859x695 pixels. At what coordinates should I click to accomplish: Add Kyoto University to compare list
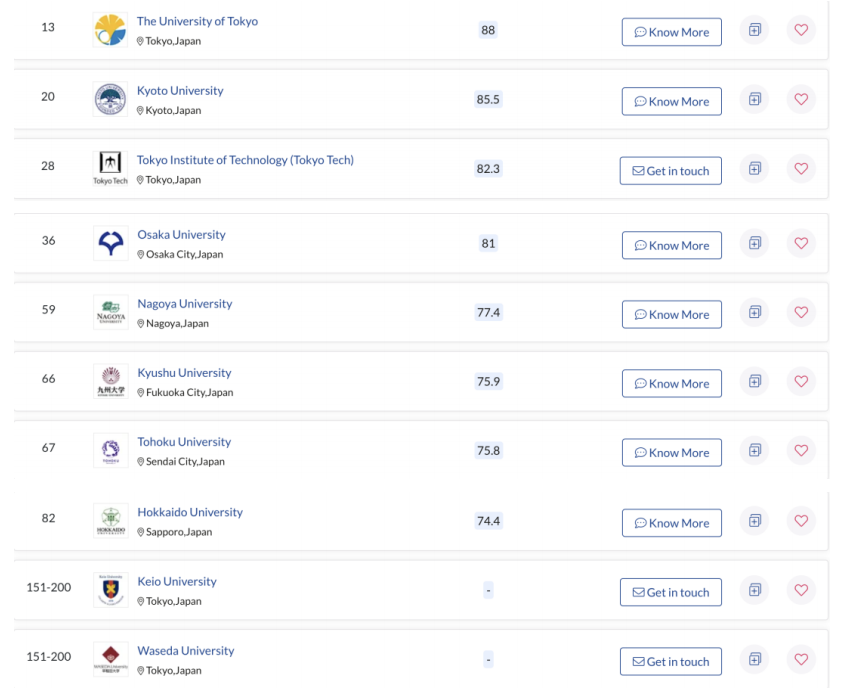tap(754, 99)
